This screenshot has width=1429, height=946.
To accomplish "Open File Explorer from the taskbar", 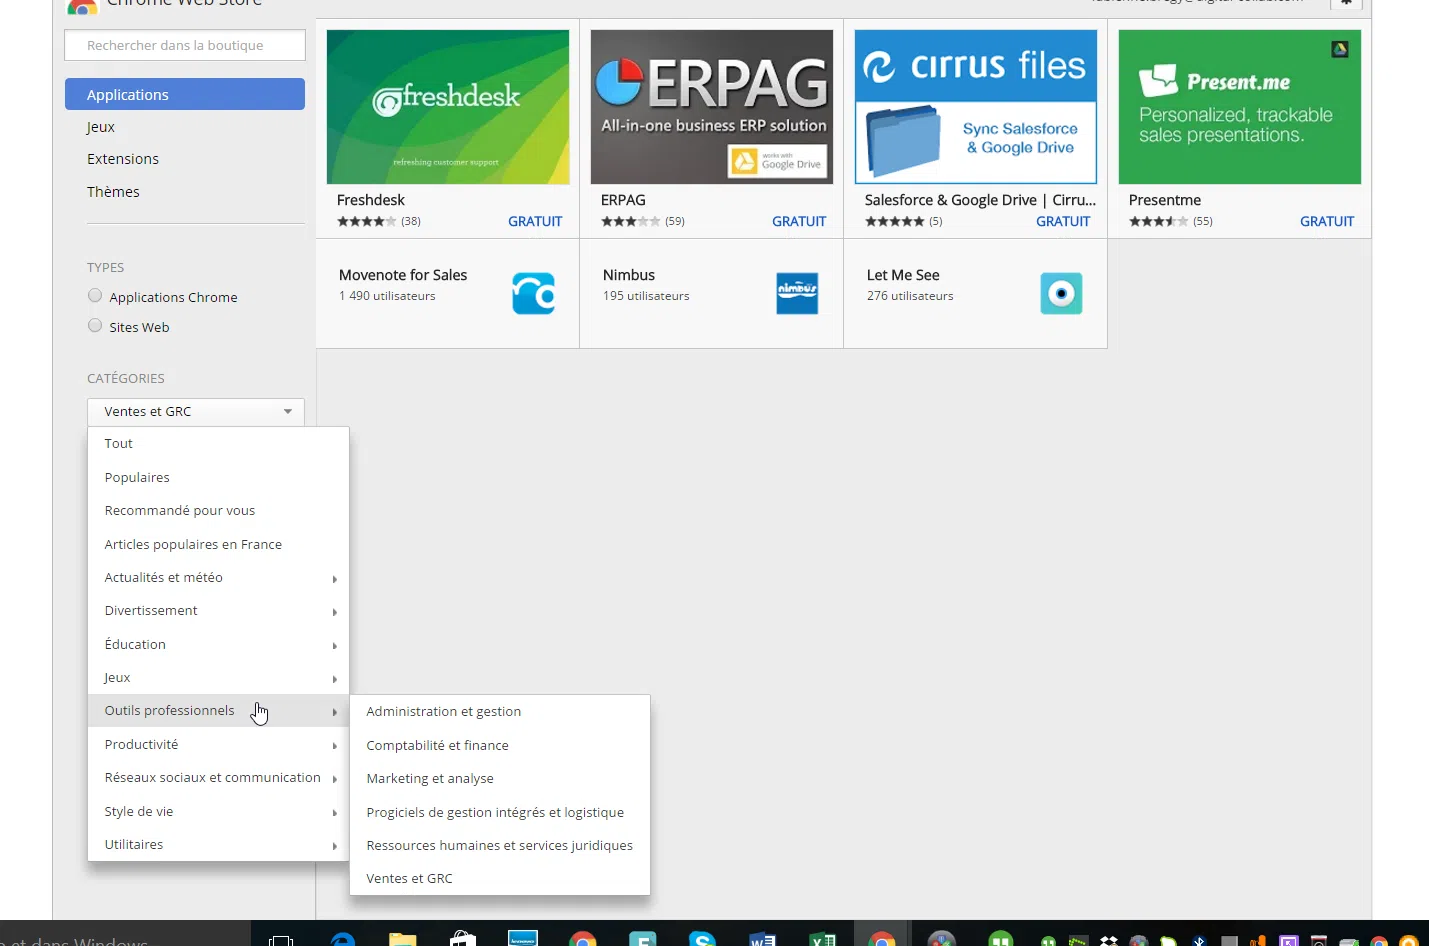I will click(402, 939).
